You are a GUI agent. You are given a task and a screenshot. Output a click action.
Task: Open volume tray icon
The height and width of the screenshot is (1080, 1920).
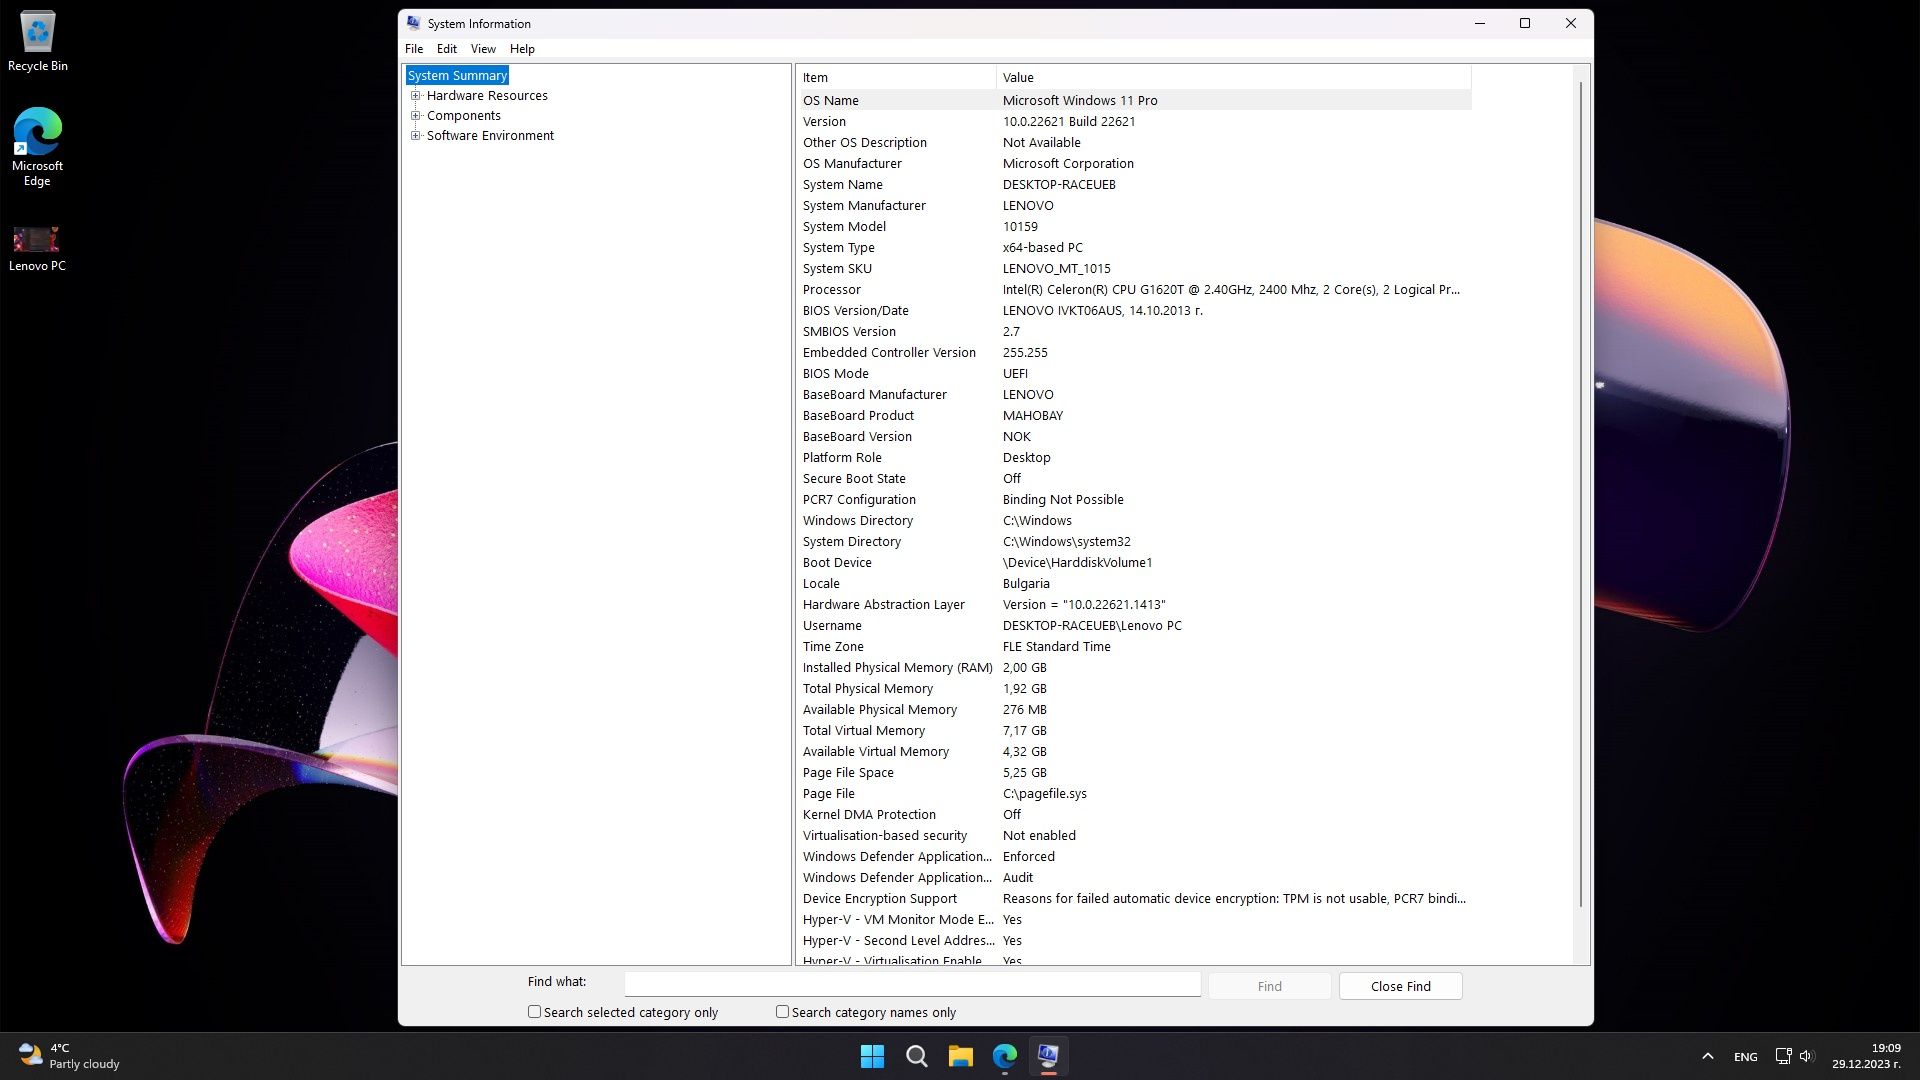point(1806,1056)
